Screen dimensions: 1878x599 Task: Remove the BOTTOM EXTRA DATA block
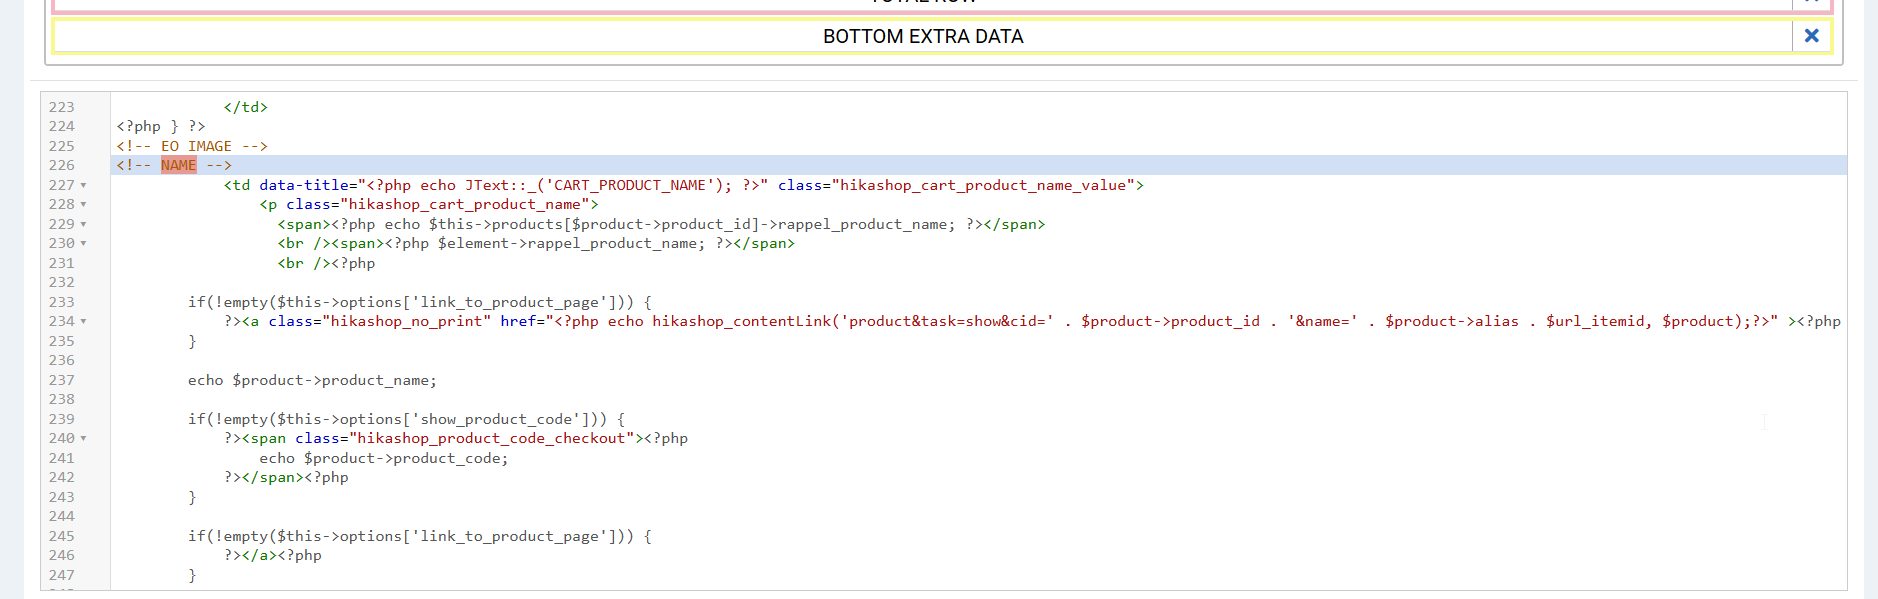tap(1811, 36)
